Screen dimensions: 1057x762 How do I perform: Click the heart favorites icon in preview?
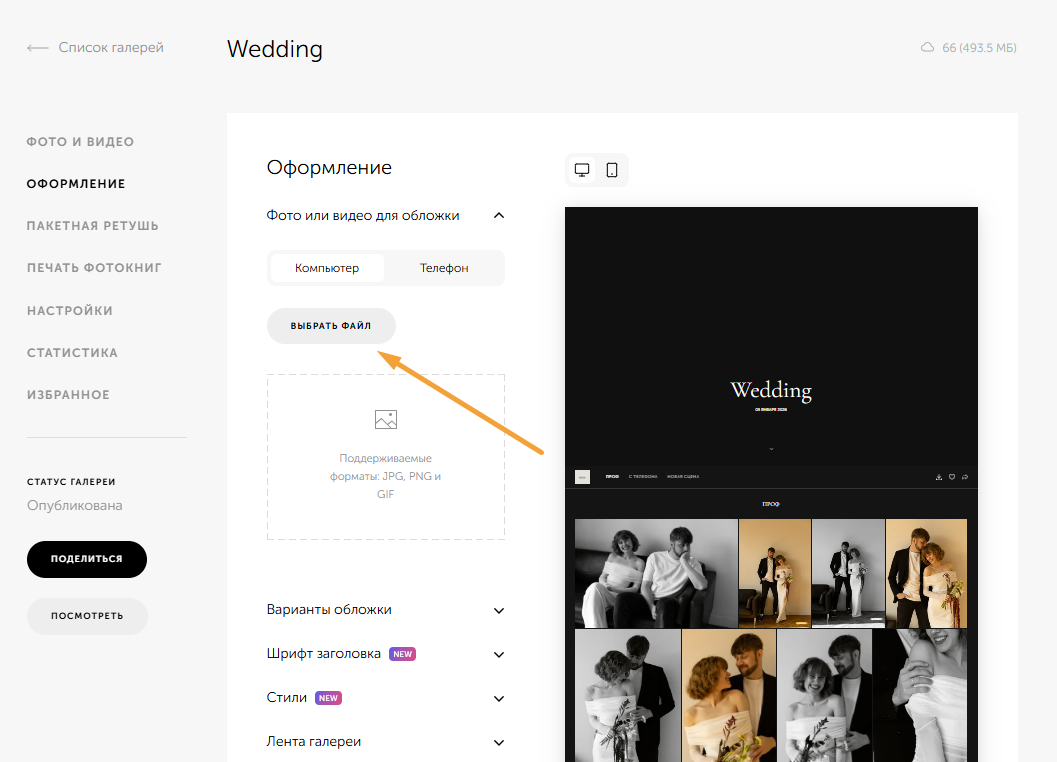click(952, 477)
